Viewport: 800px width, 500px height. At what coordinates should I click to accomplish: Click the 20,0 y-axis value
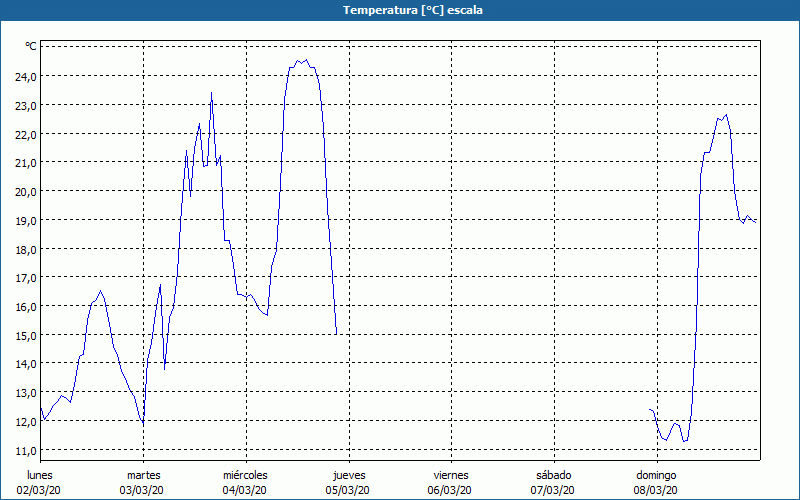click(x=26, y=192)
